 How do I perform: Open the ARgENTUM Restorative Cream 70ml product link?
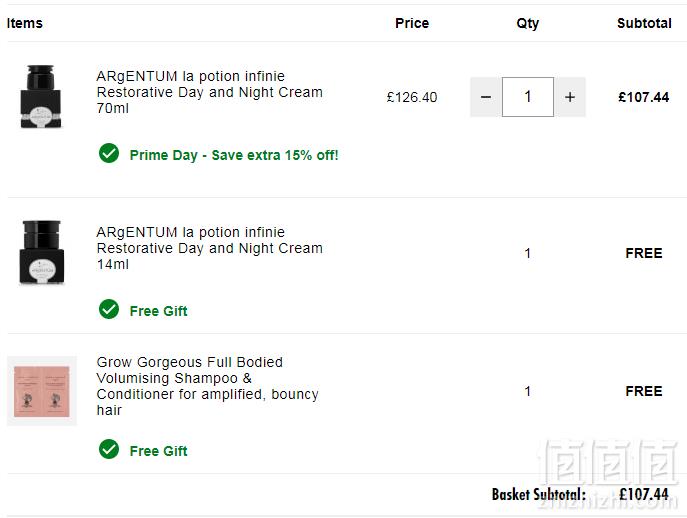[209, 92]
